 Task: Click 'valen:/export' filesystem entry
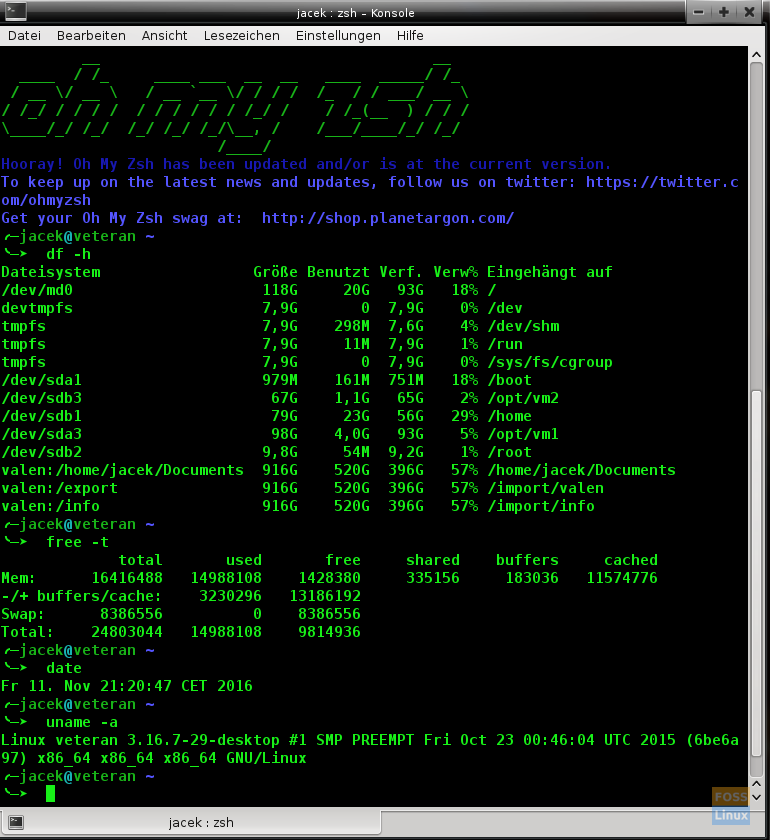tap(59, 488)
